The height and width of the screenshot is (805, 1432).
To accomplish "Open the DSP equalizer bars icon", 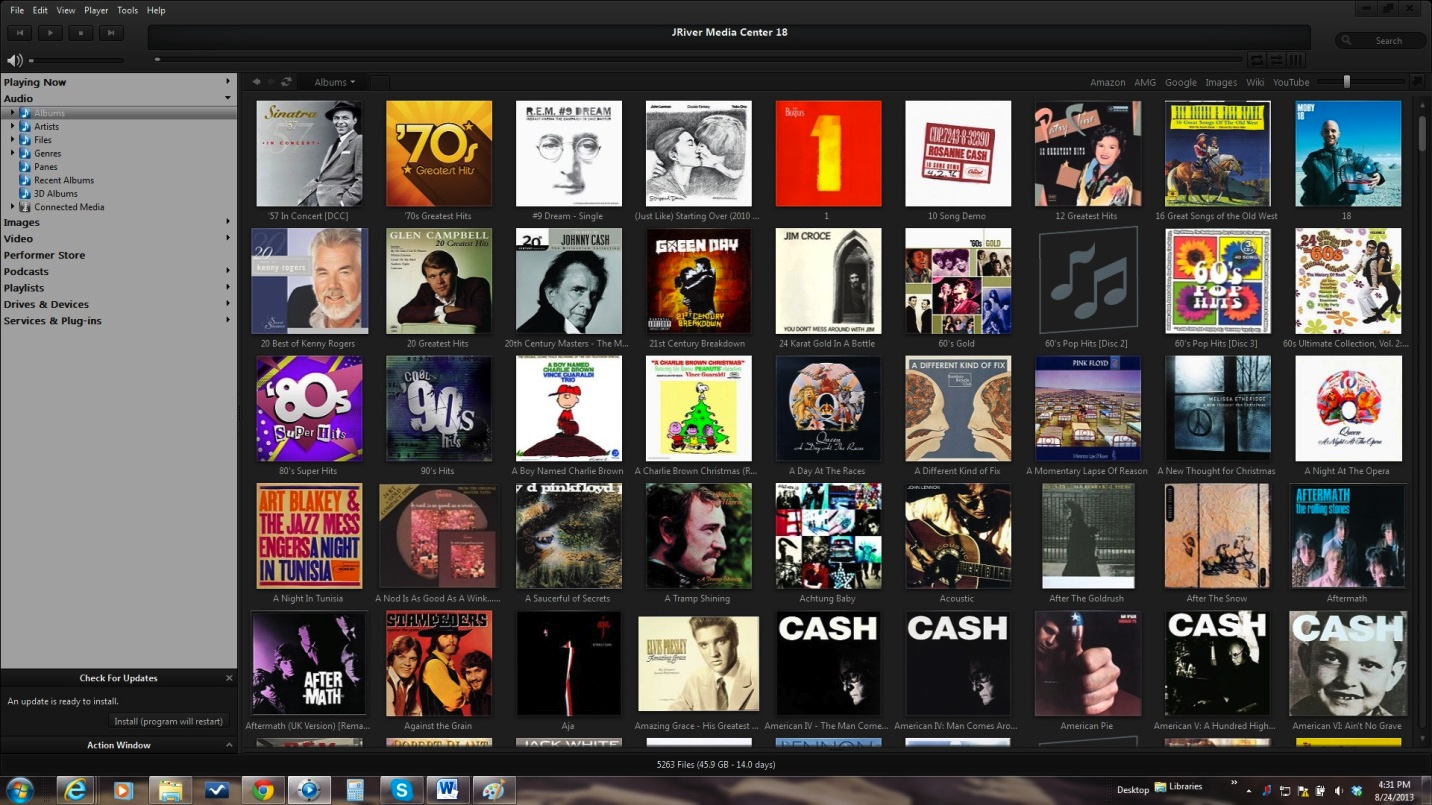I will click(1296, 60).
